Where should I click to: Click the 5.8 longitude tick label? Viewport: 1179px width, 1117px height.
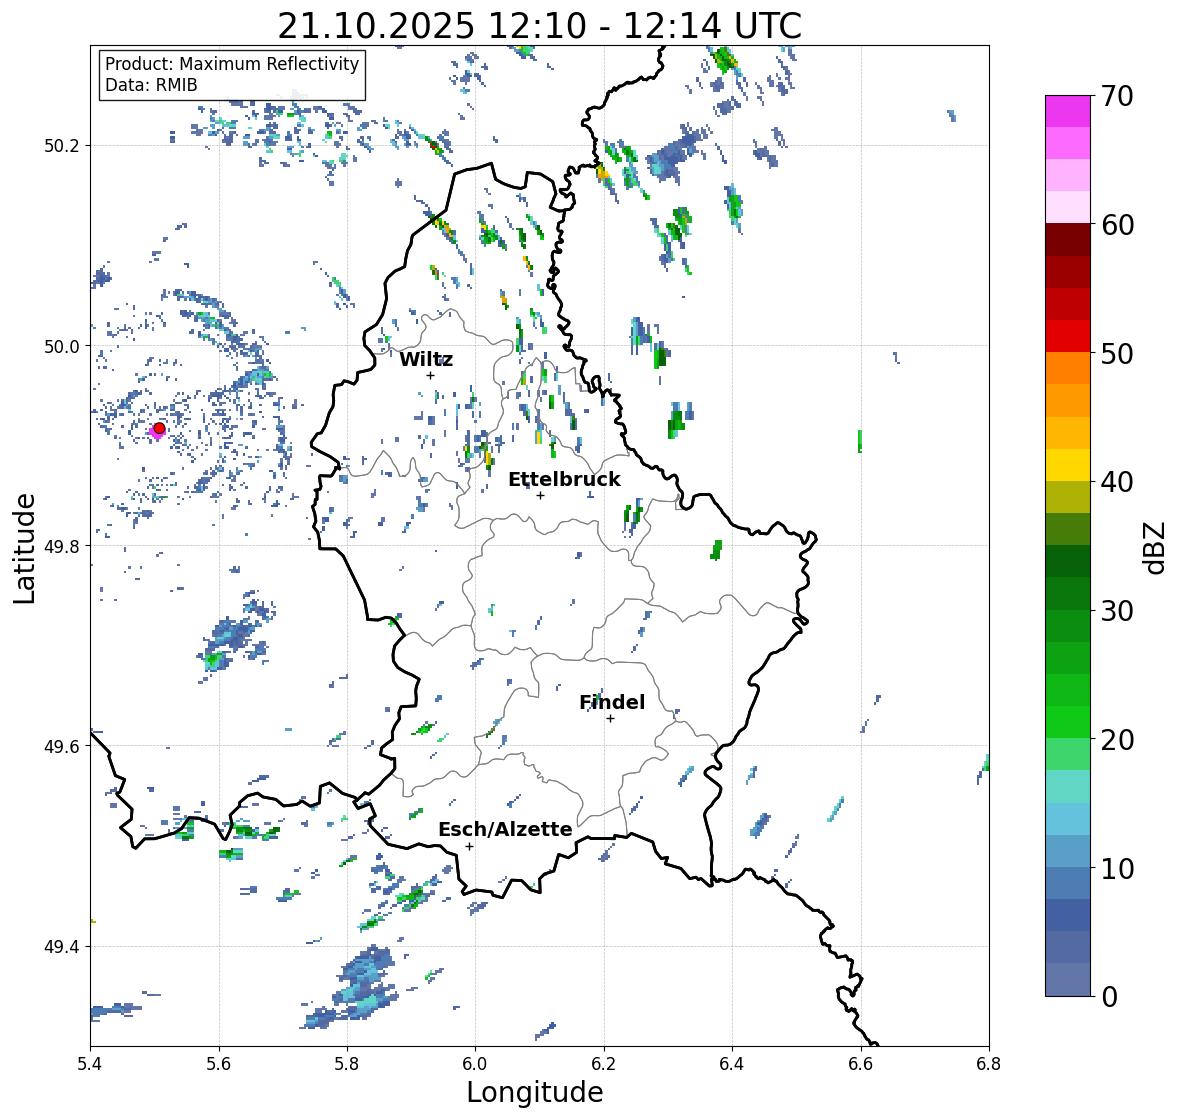347,1063
